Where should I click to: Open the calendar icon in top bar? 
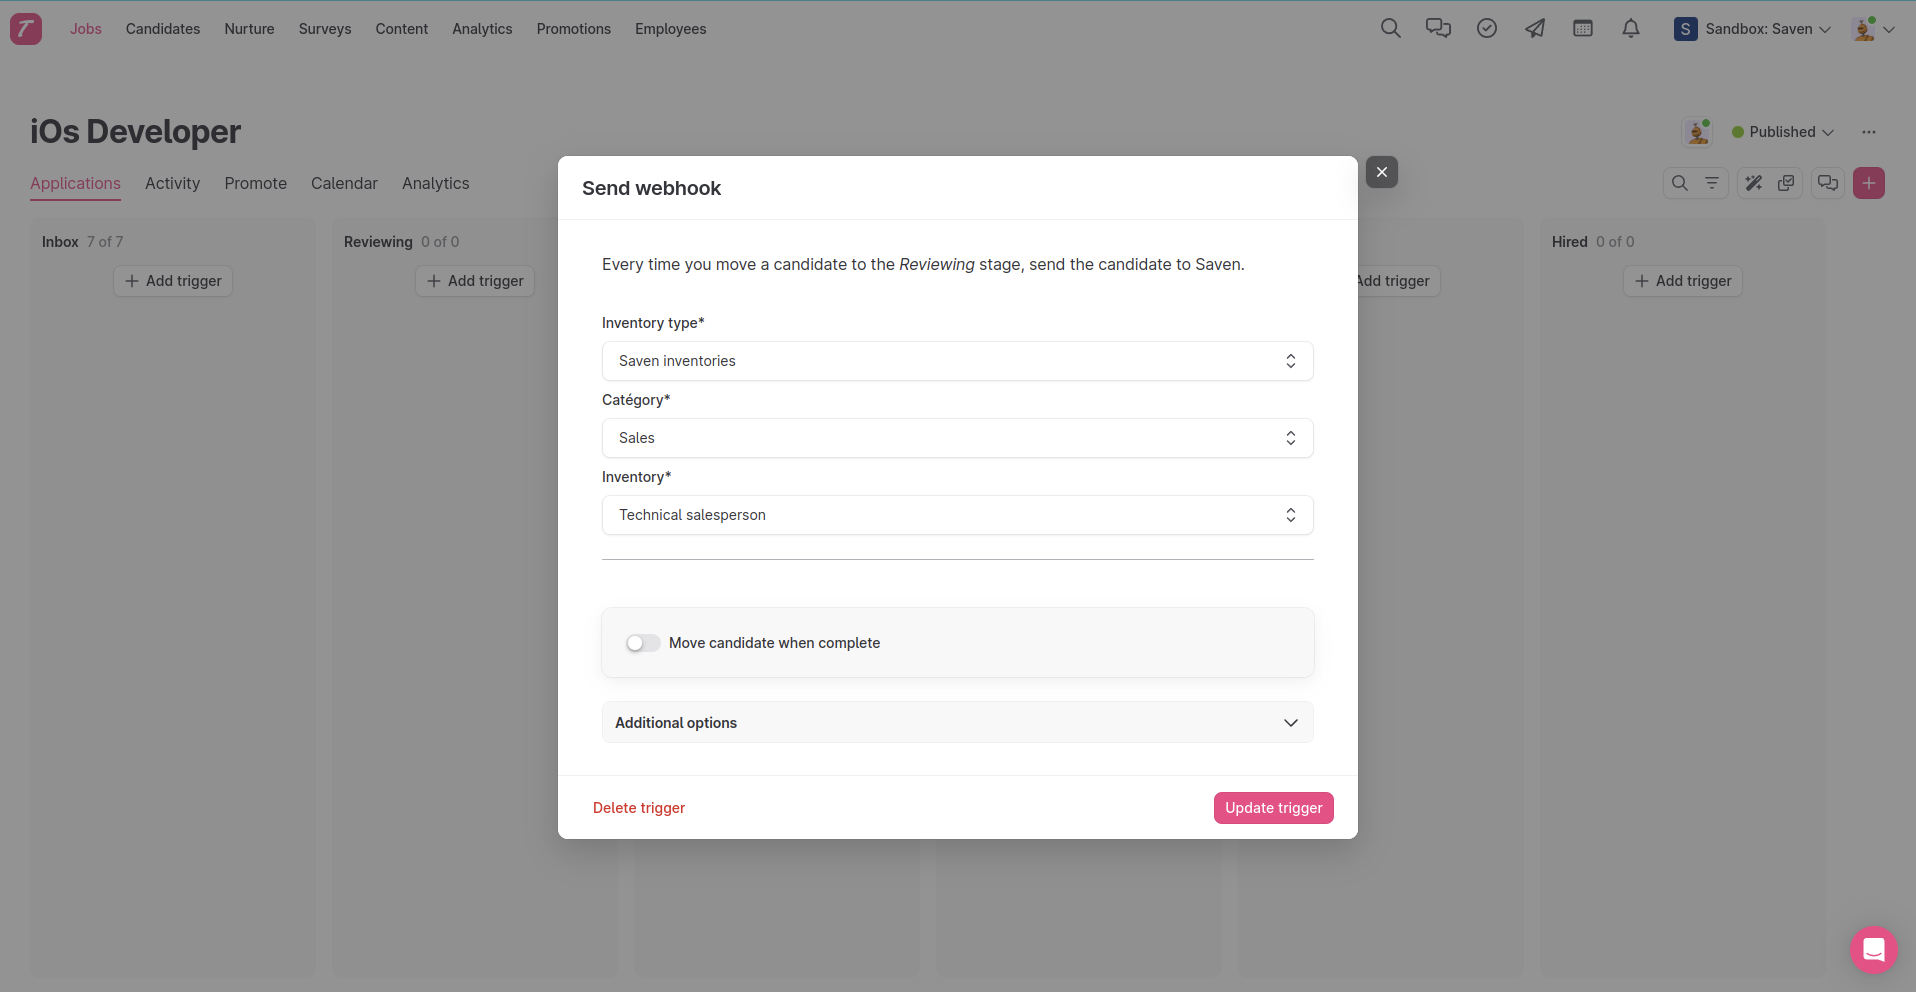click(x=1583, y=29)
